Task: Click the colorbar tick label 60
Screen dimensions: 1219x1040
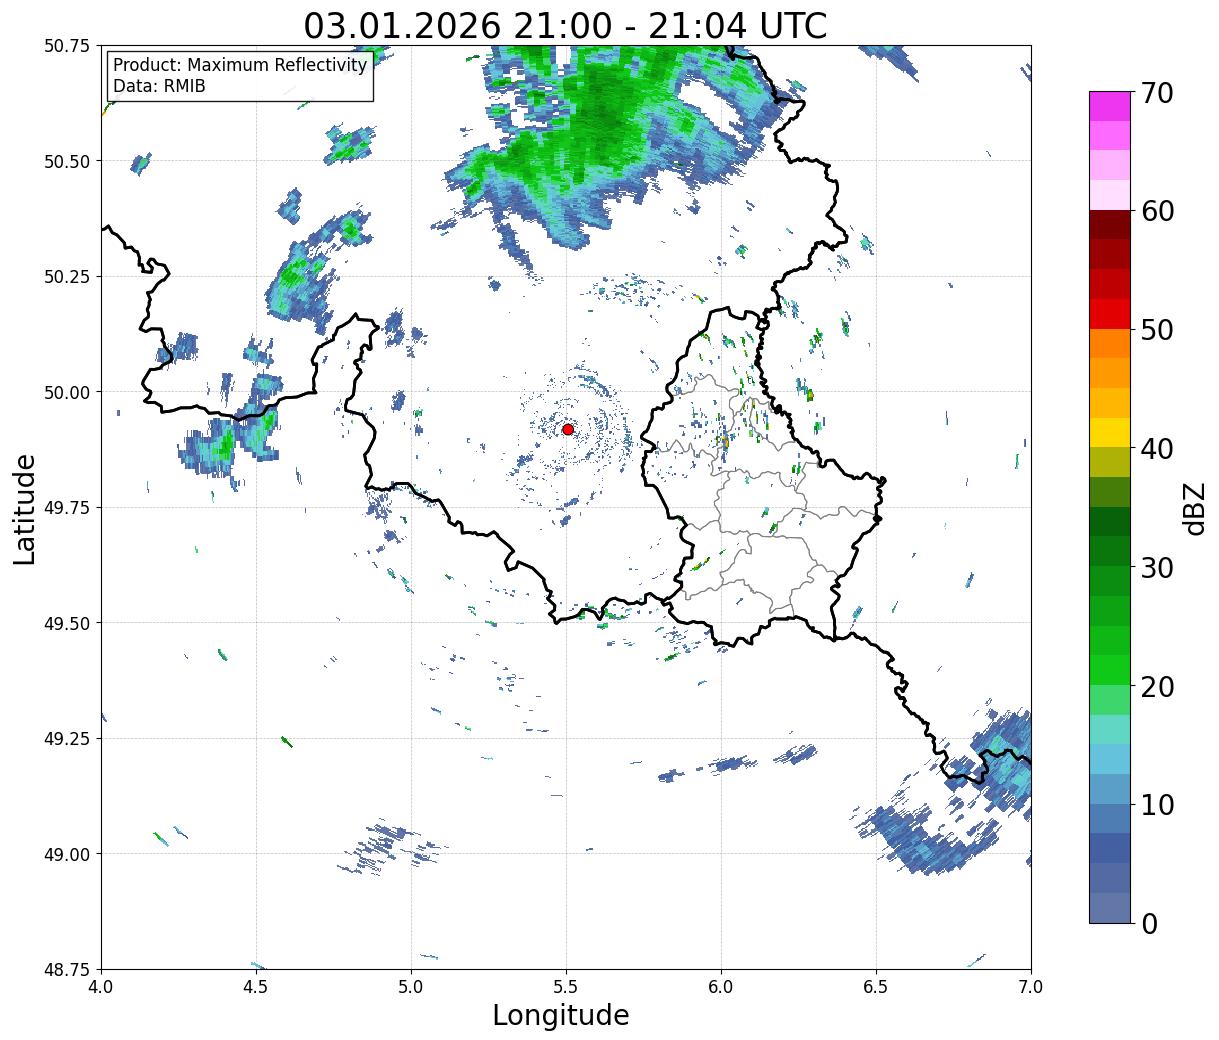Action: pos(1156,211)
